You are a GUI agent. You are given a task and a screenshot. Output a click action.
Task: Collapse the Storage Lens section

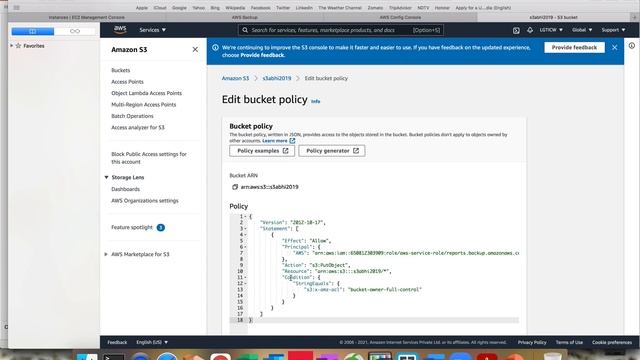coord(106,177)
